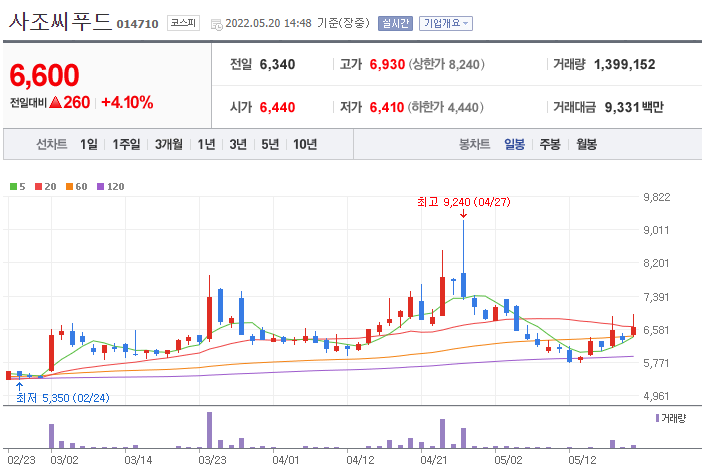Click the 사조씨푸드 stock name heading

click(x=60, y=21)
